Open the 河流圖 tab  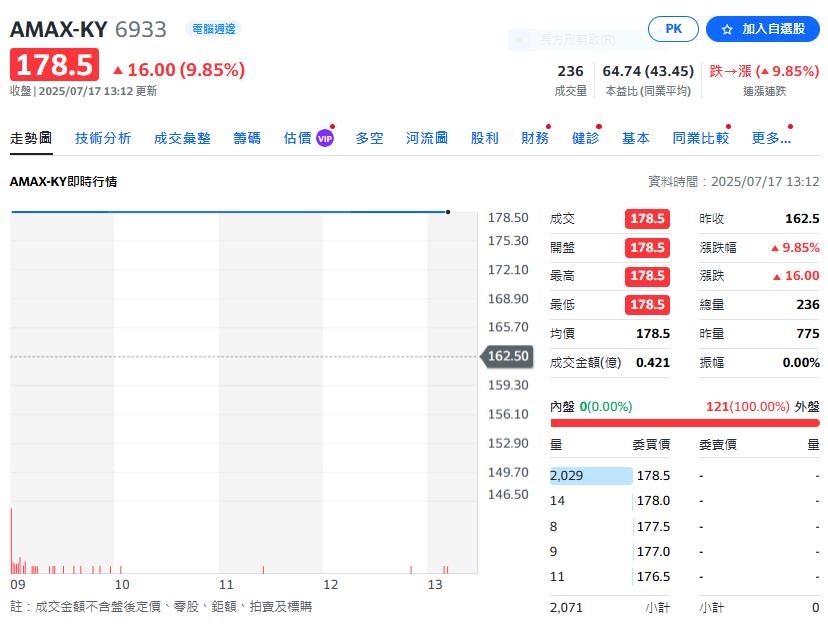tap(427, 139)
